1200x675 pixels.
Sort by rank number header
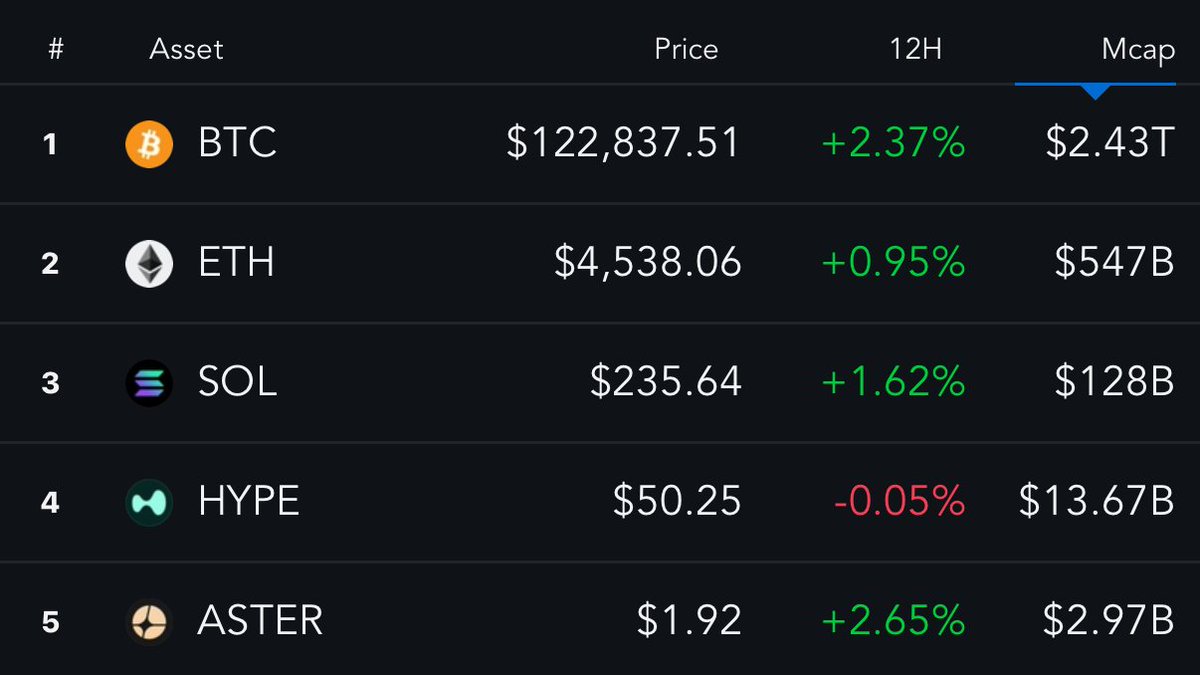[x=56, y=50]
